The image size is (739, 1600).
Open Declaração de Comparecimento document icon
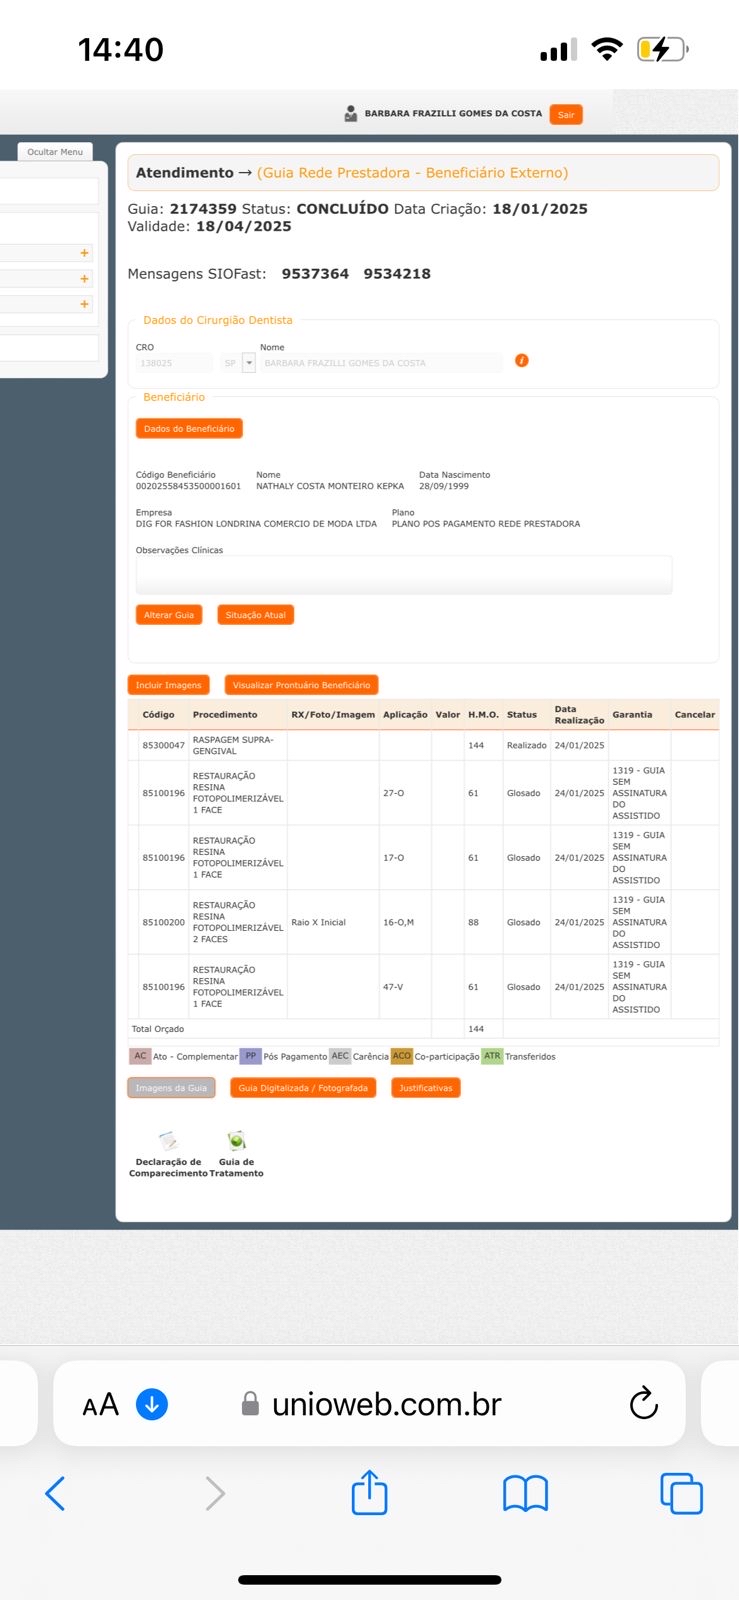(x=168, y=1141)
